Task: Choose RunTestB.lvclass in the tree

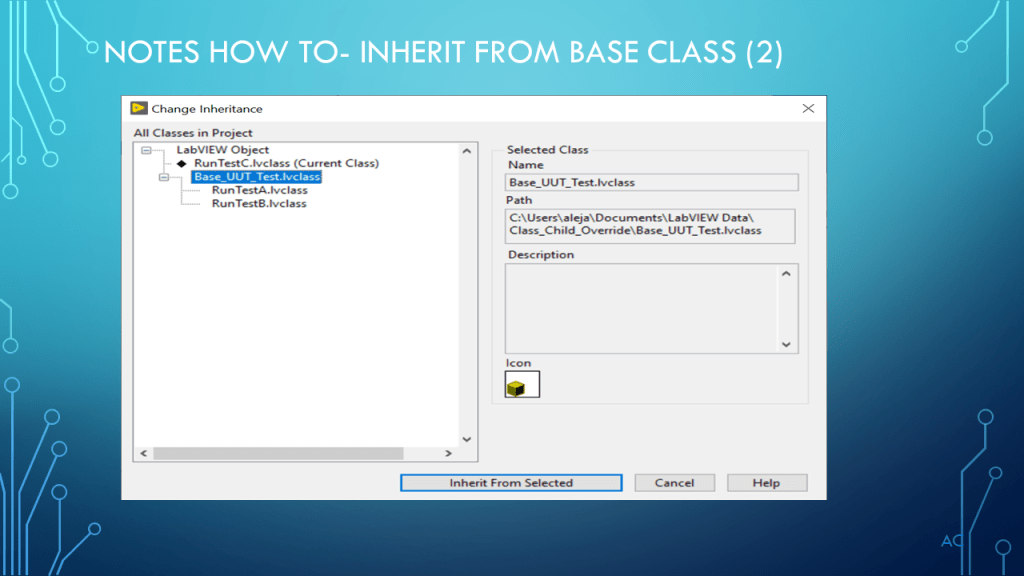Action: (259, 203)
